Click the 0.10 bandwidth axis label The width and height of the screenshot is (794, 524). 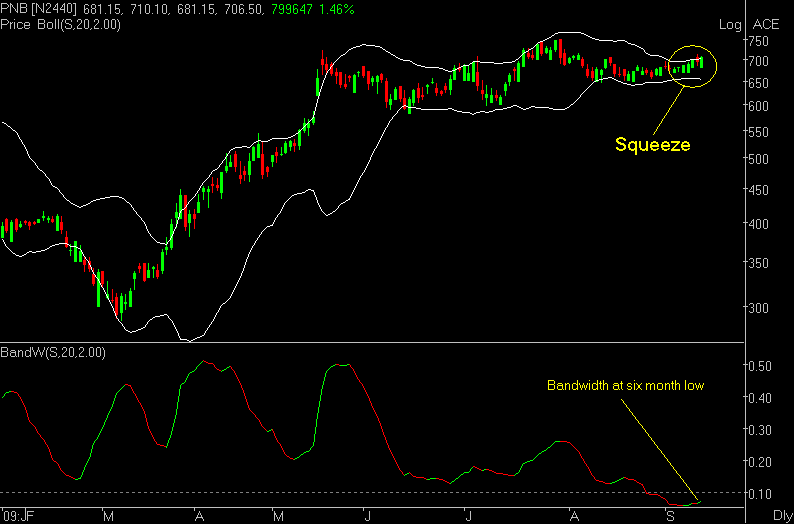pos(760,493)
